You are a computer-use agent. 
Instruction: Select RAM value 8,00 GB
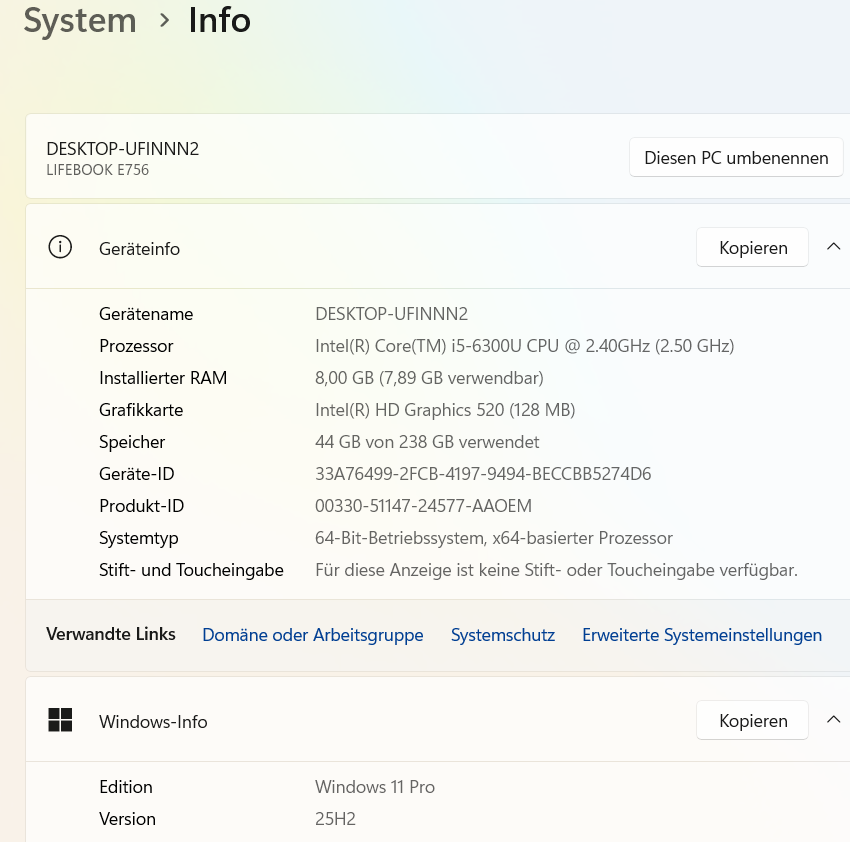click(429, 378)
